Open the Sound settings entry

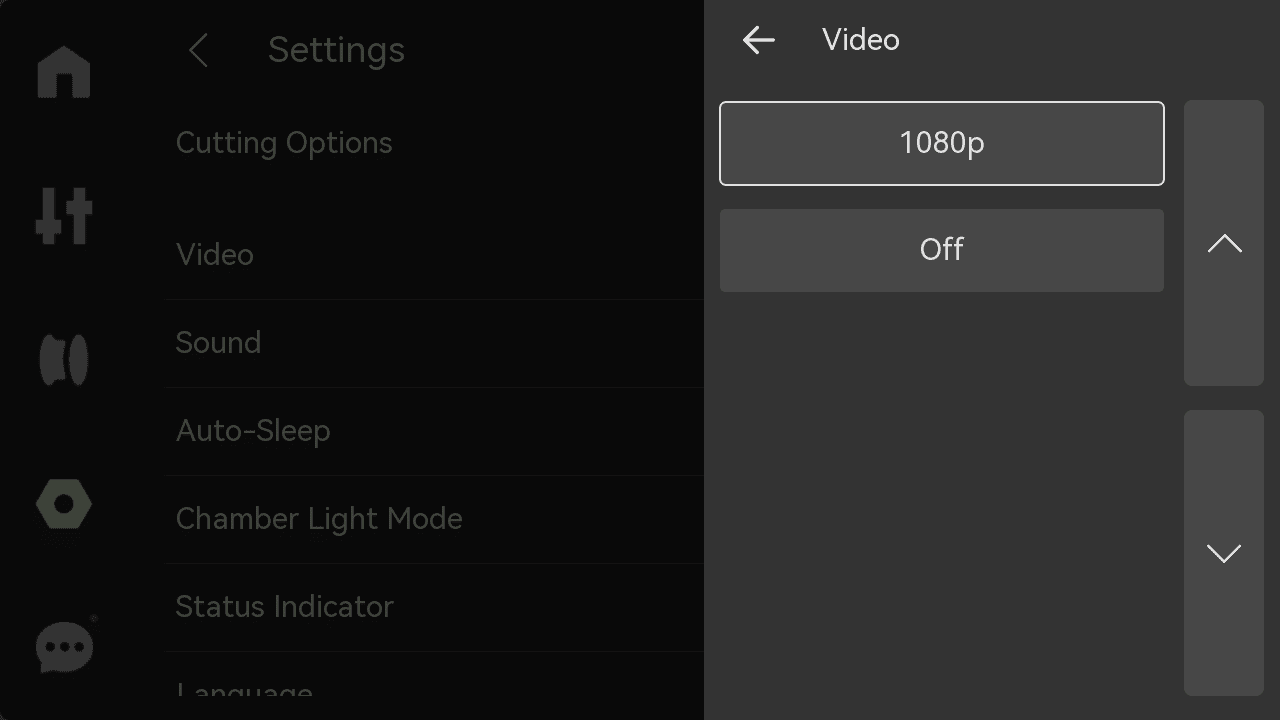pyautogui.click(x=435, y=343)
